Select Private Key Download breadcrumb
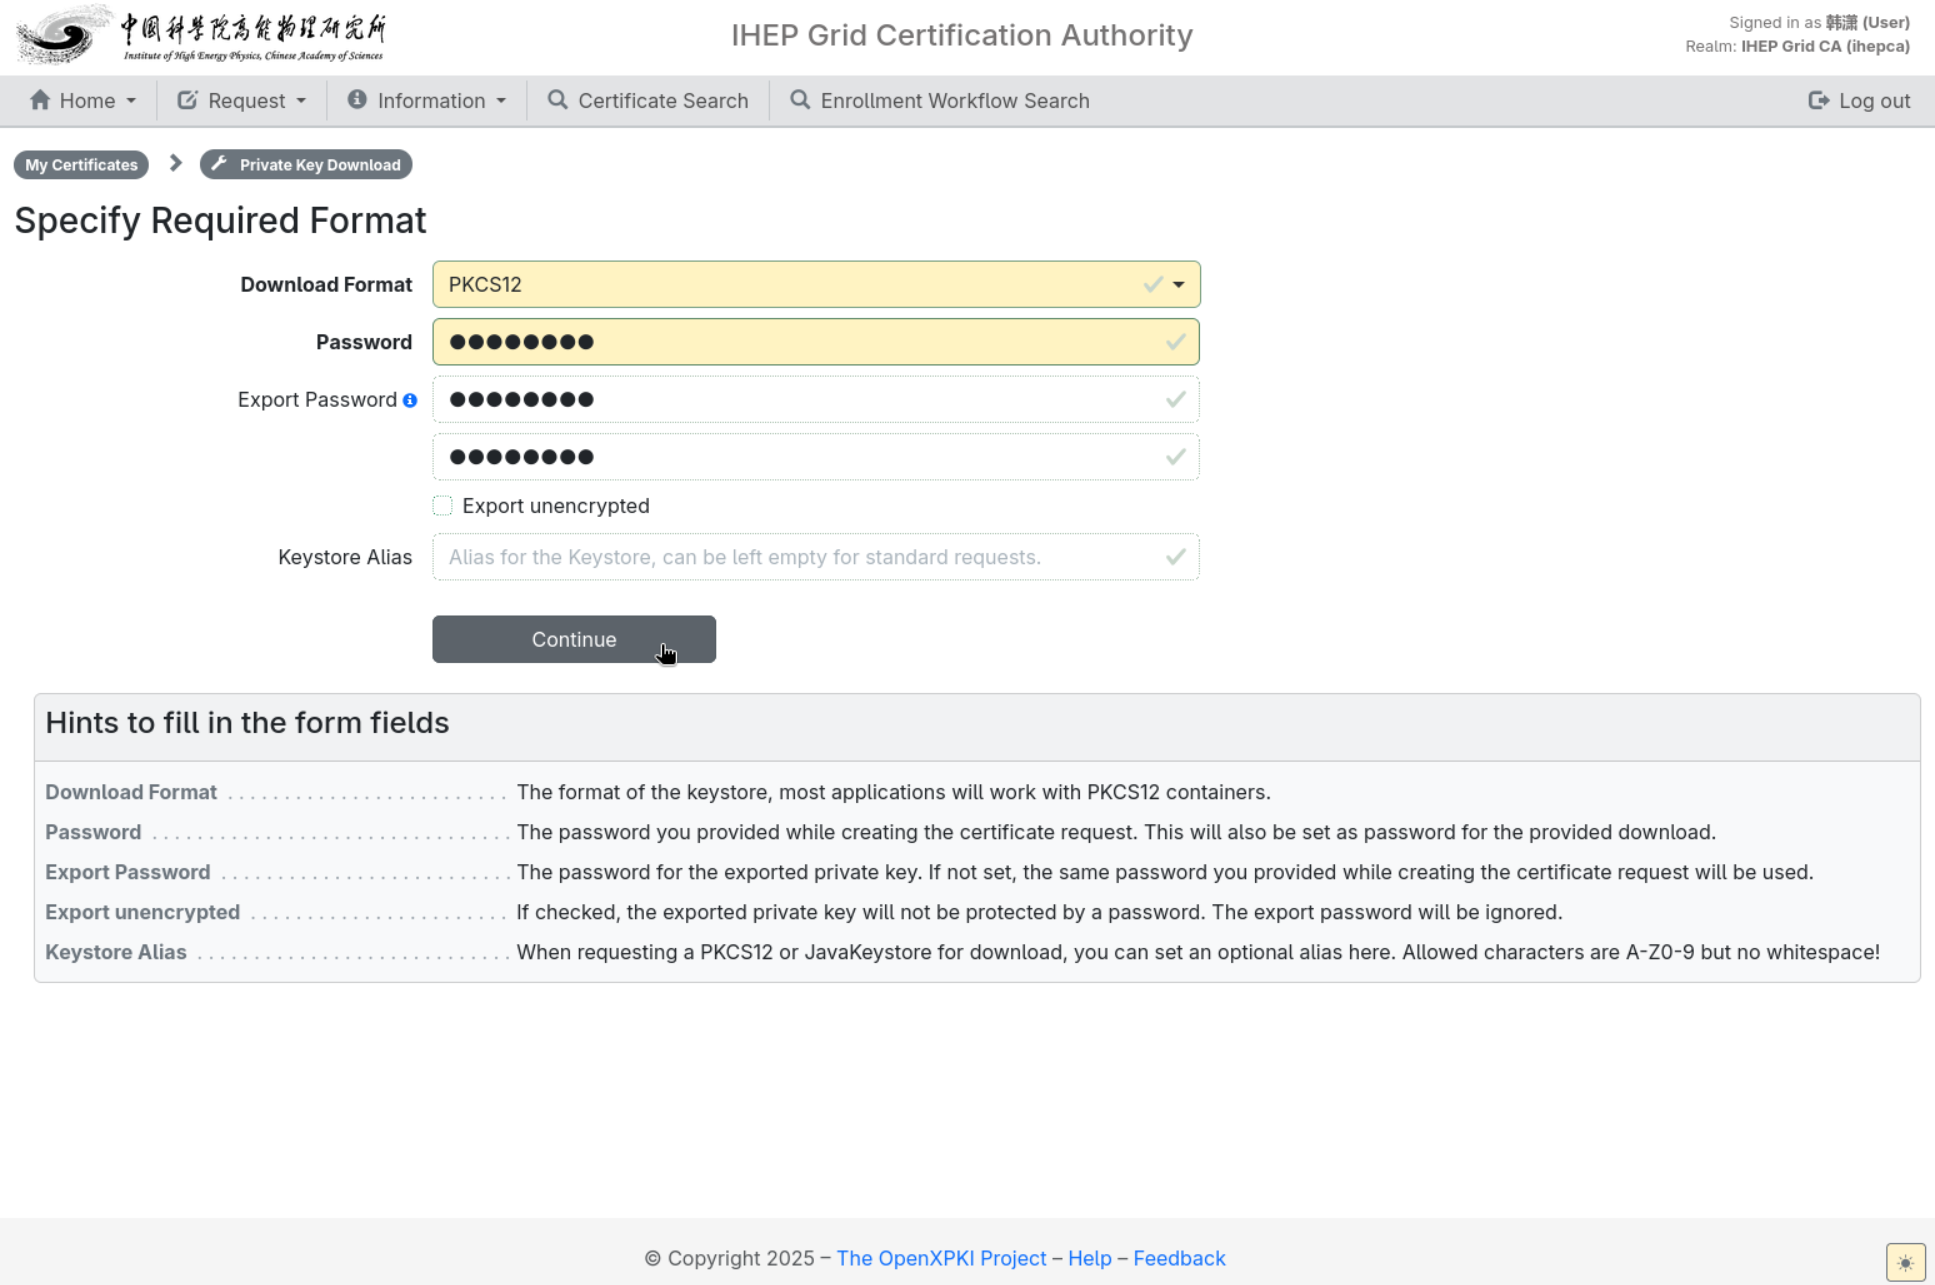The height and width of the screenshot is (1285, 1935). click(306, 164)
